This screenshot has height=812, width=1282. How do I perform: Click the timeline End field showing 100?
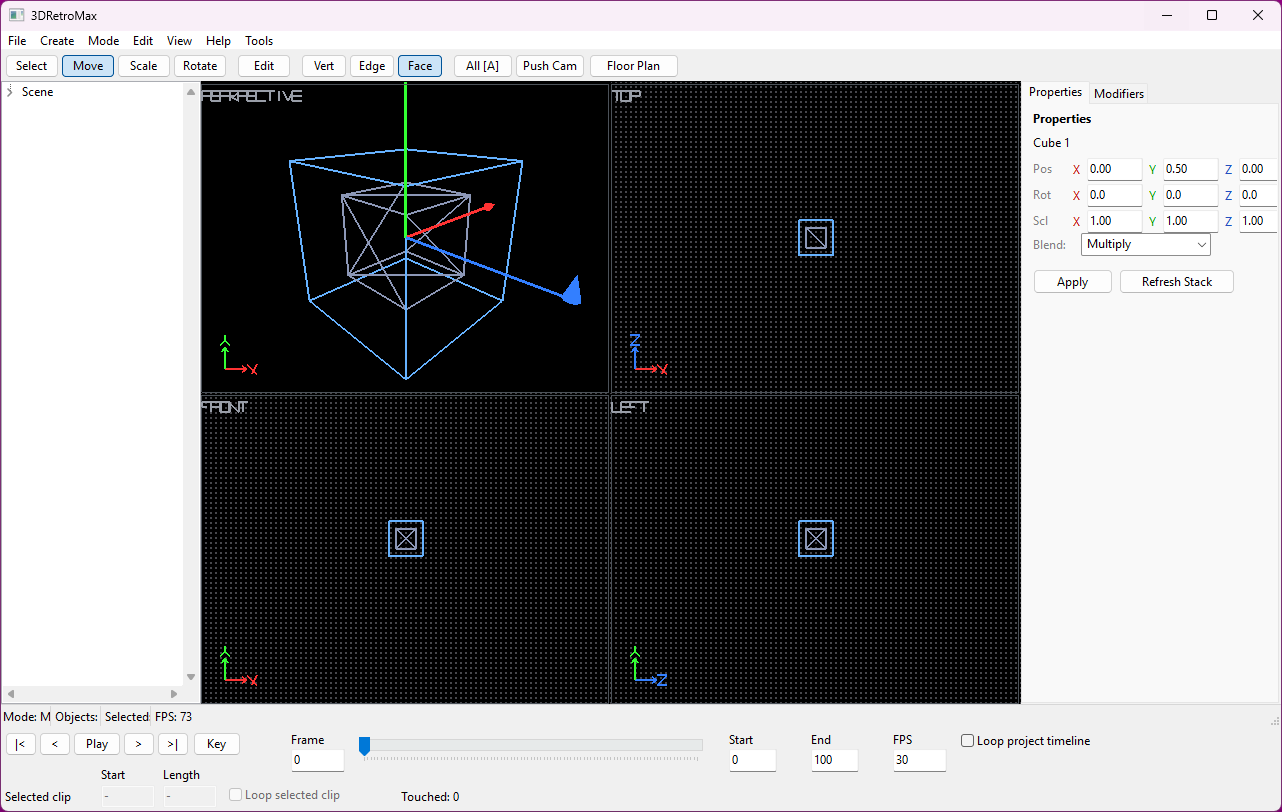(835, 761)
